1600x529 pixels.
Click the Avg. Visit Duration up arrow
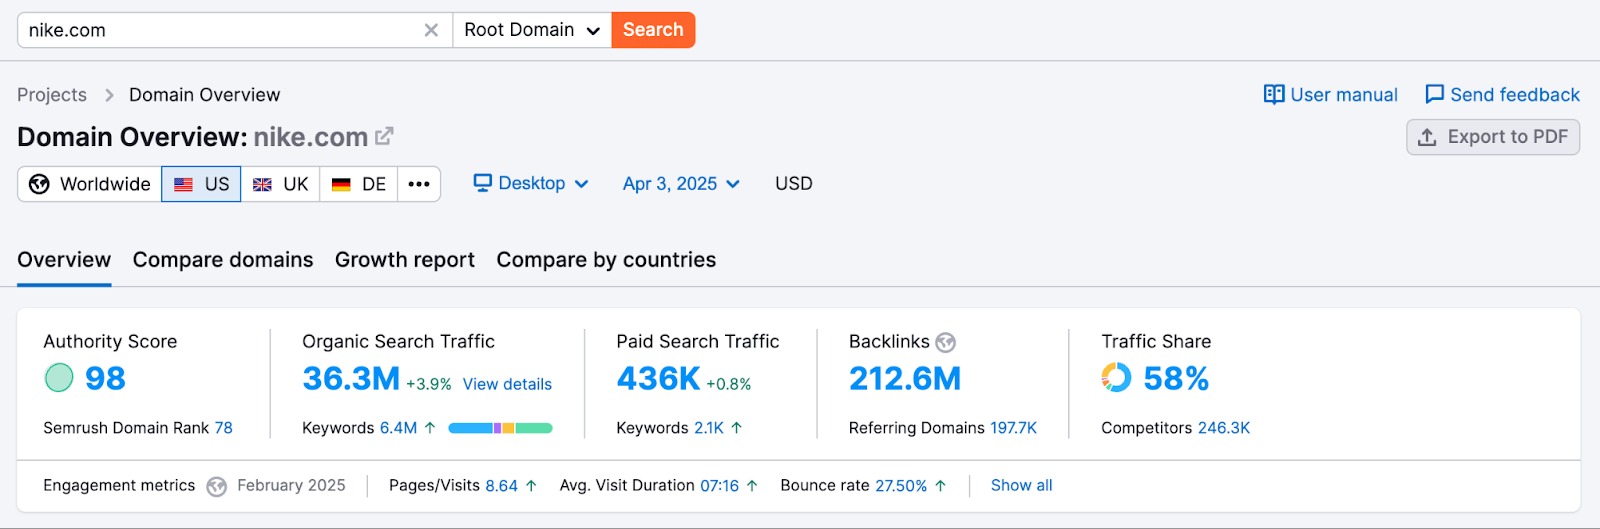(x=752, y=486)
